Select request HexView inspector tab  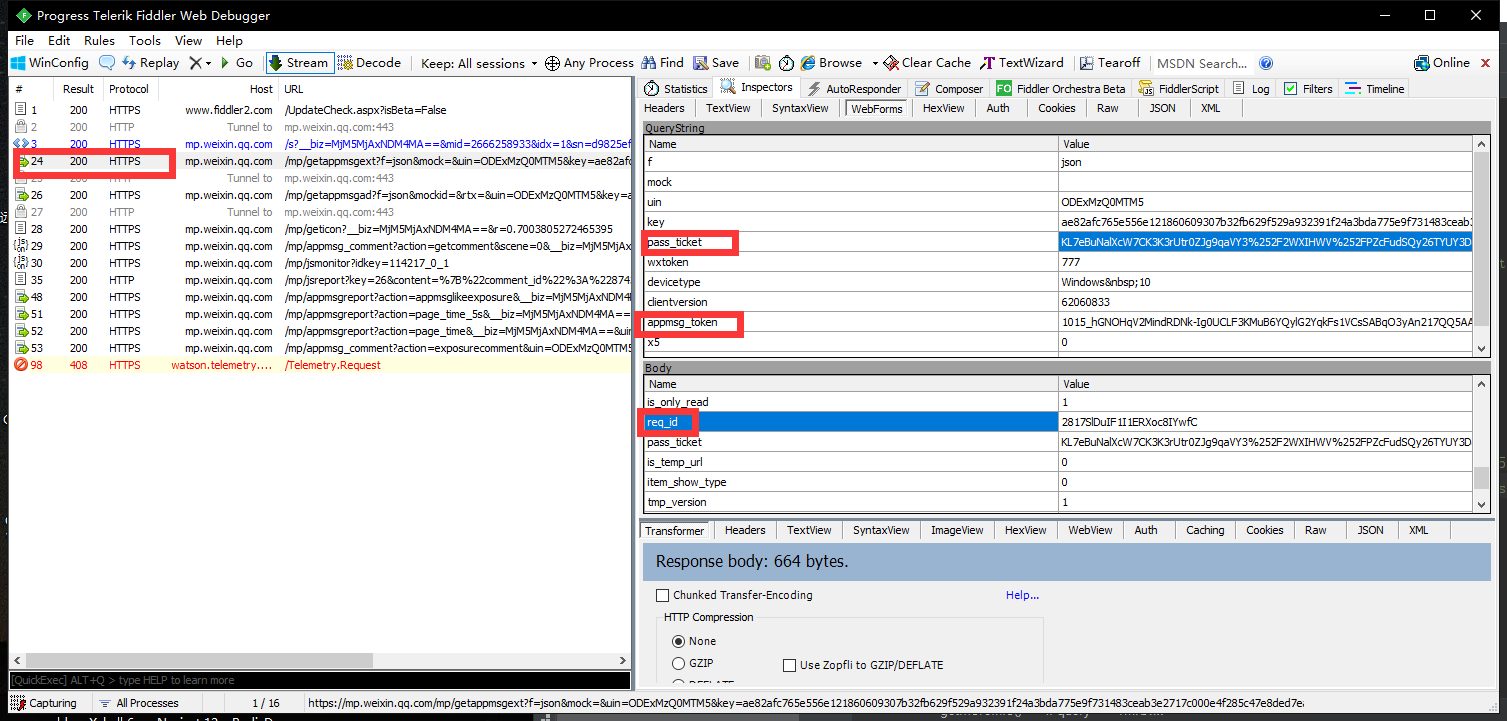(944, 108)
